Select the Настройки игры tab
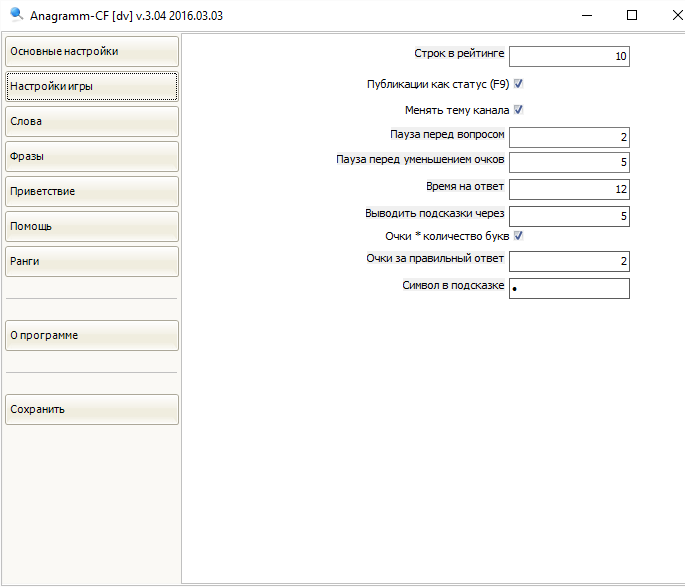Screen dimensions: 685x587 (92, 87)
